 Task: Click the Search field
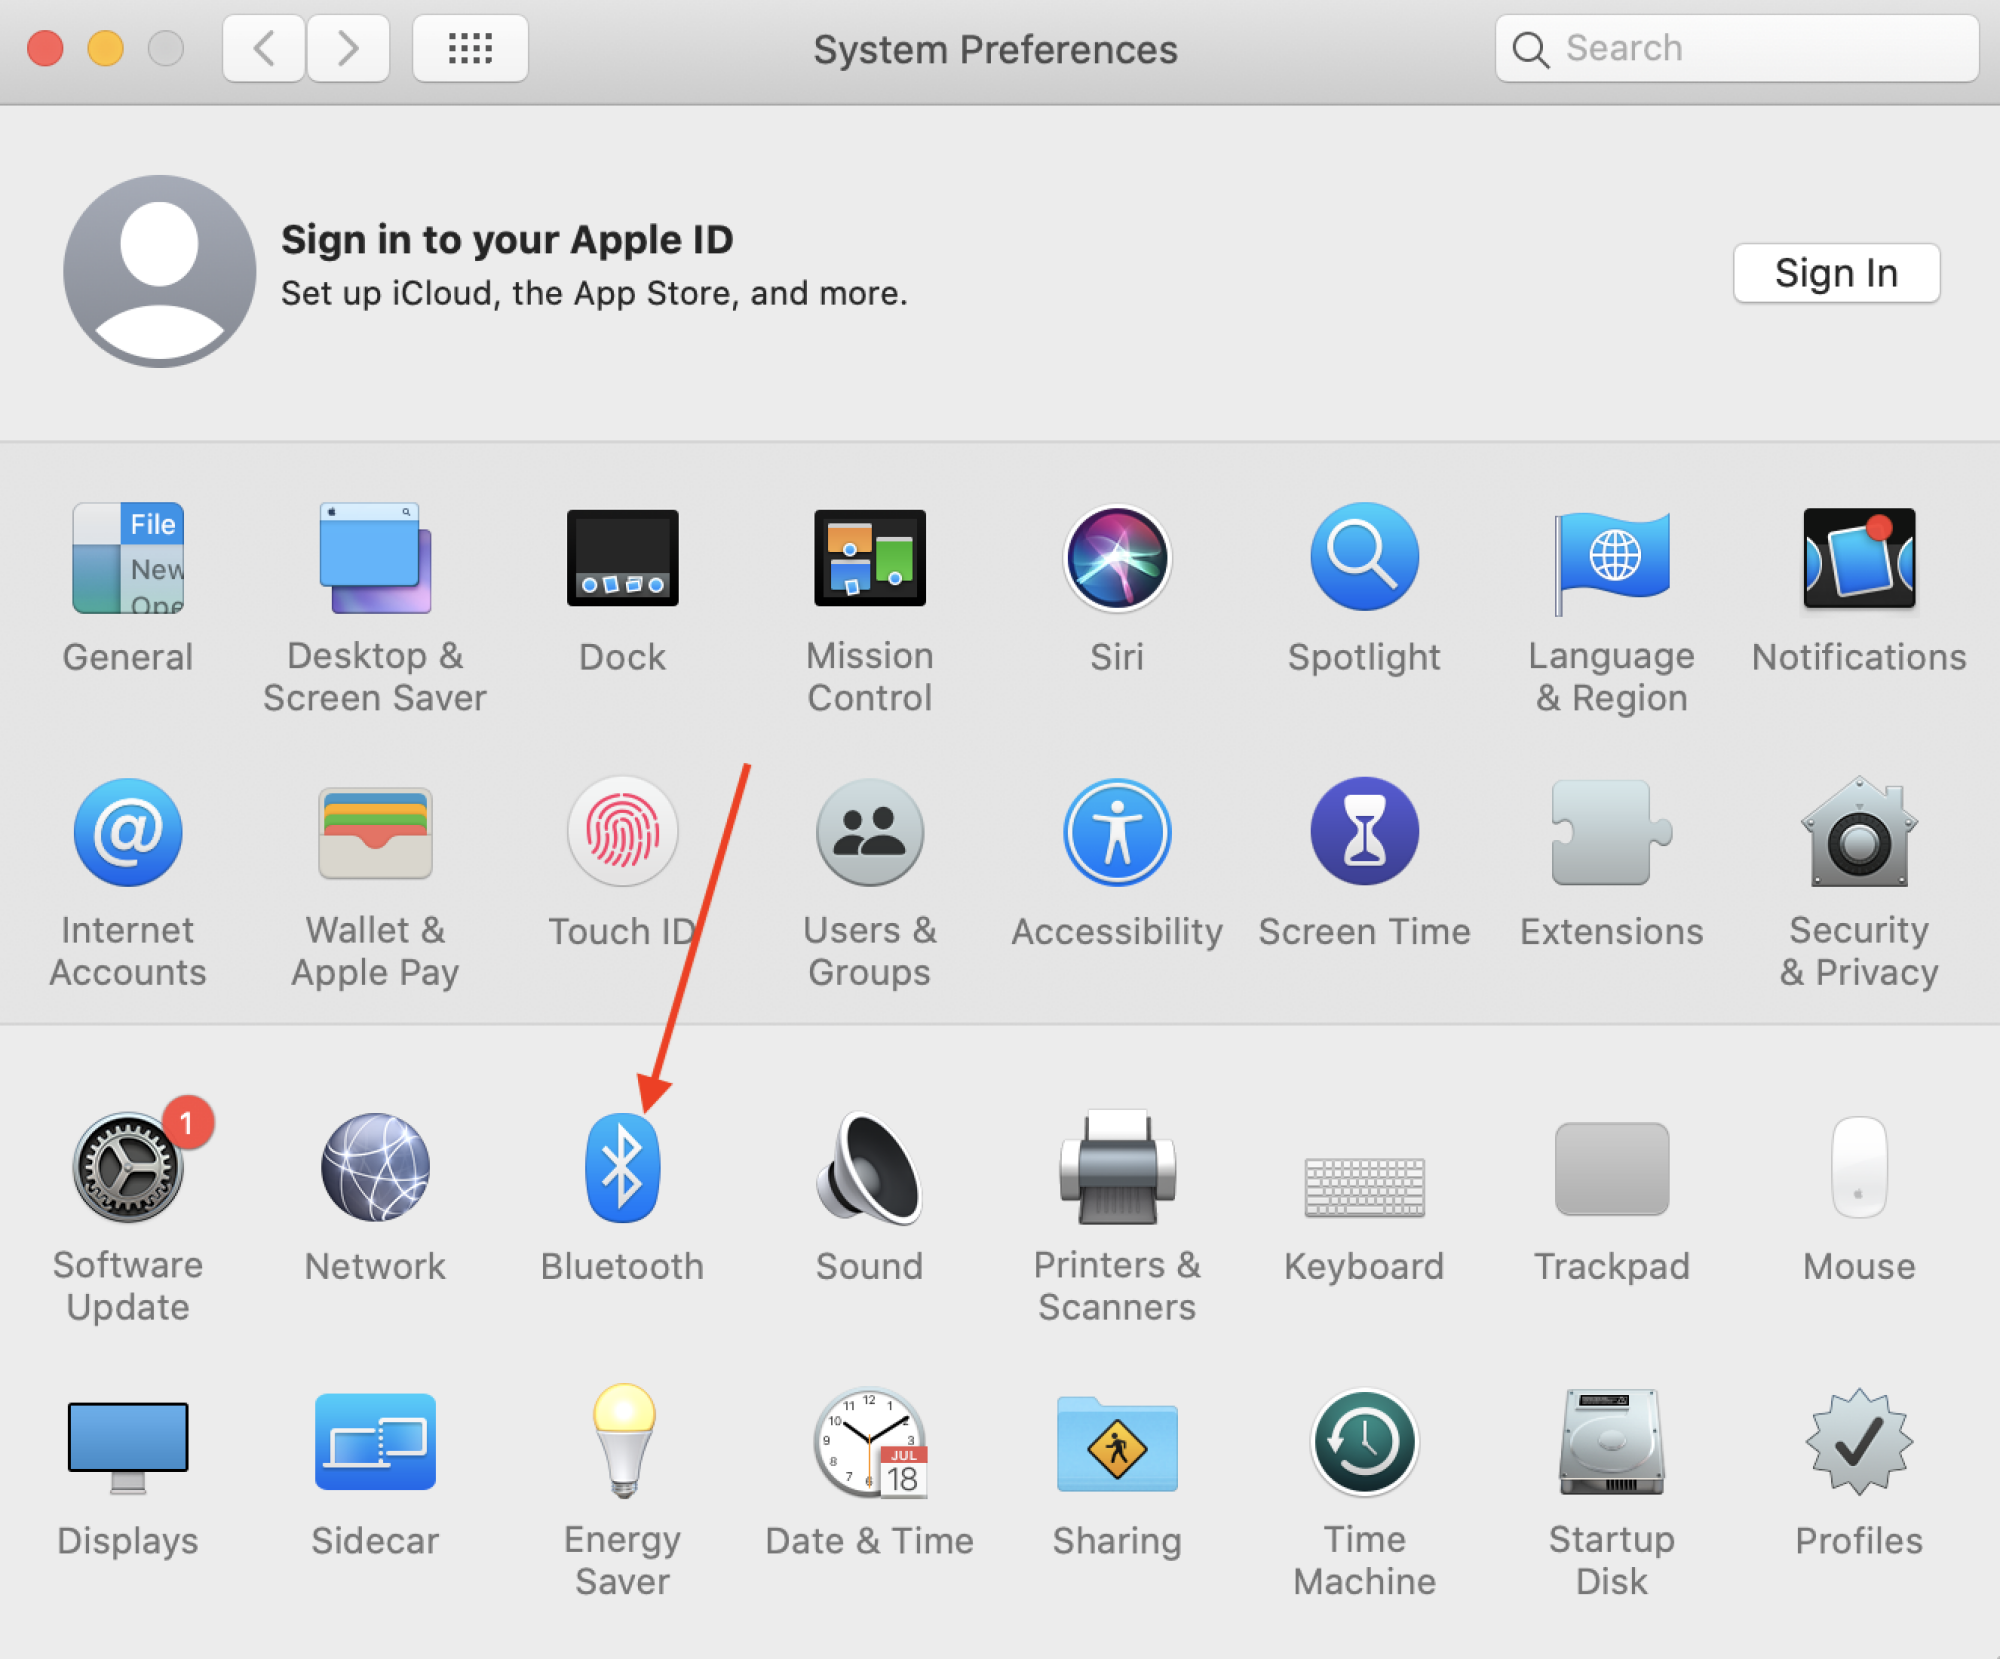pos(1740,47)
